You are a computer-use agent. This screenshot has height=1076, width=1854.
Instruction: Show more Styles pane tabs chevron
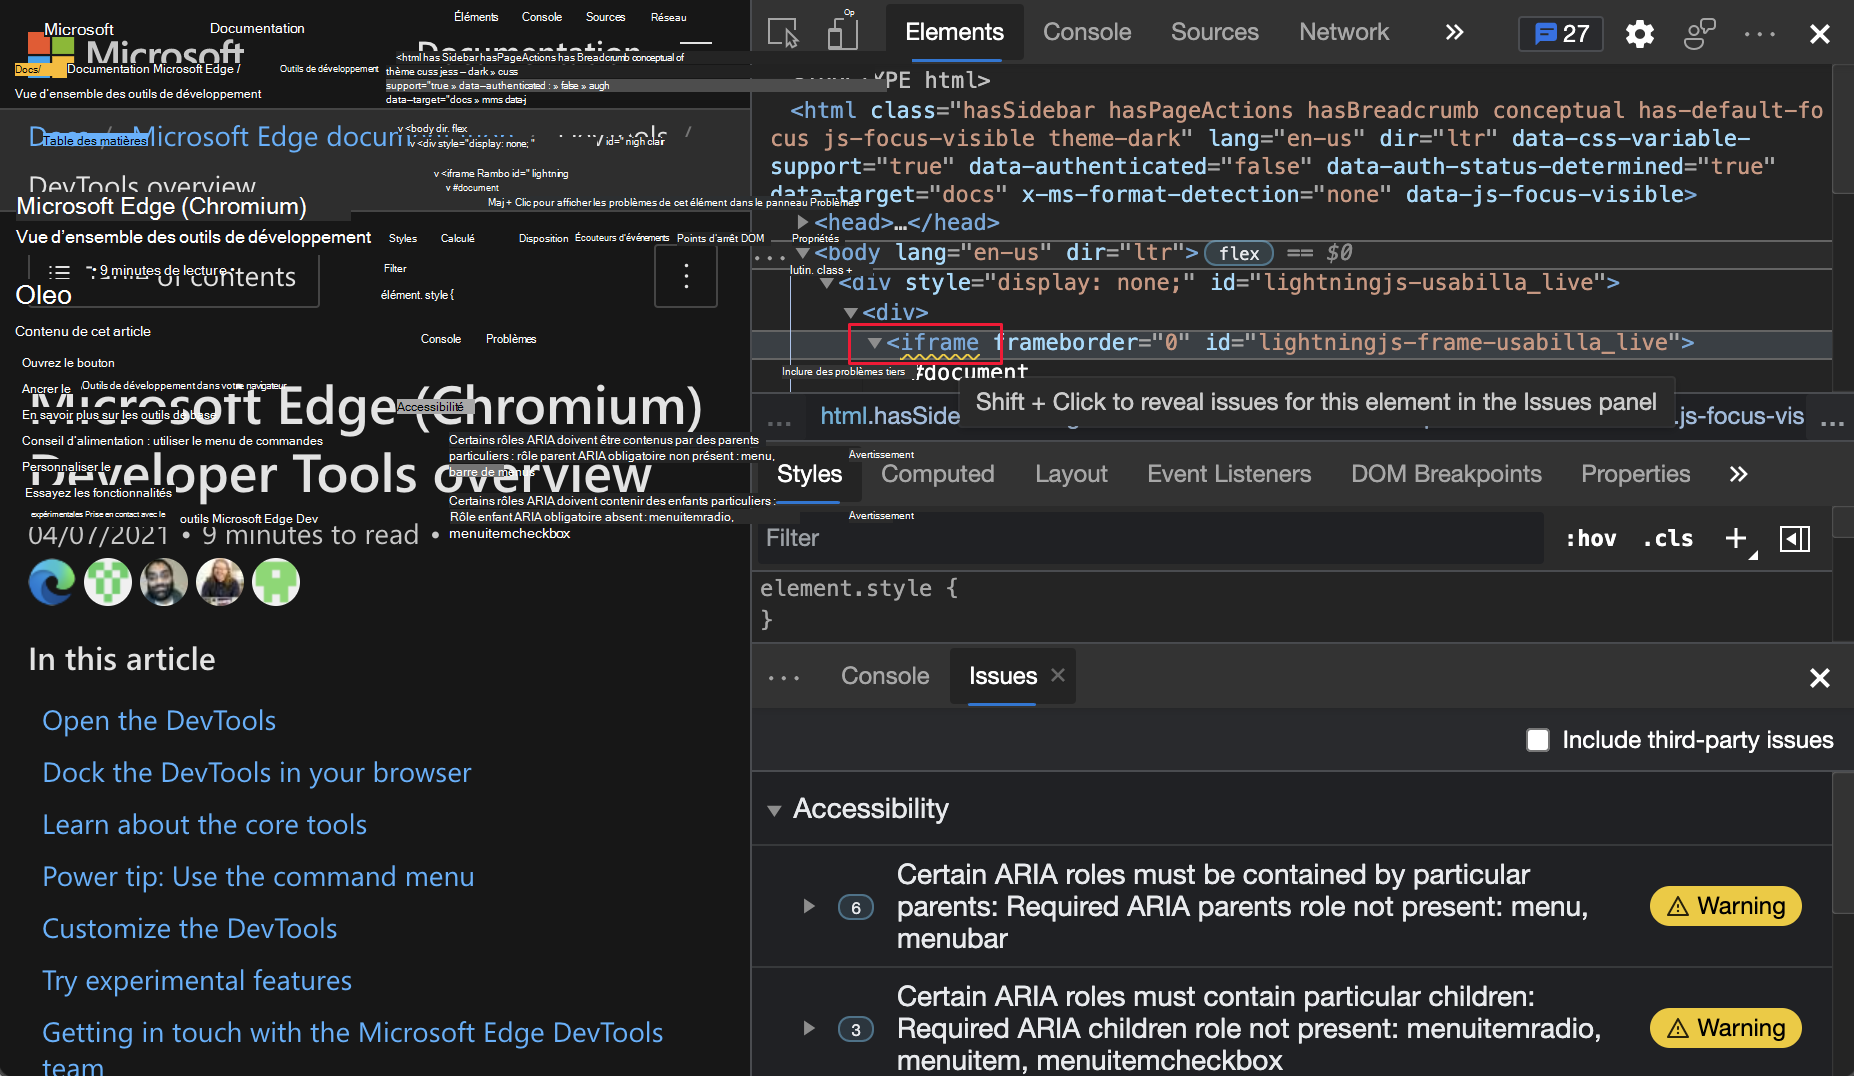pyautogui.click(x=1738, y=474)
